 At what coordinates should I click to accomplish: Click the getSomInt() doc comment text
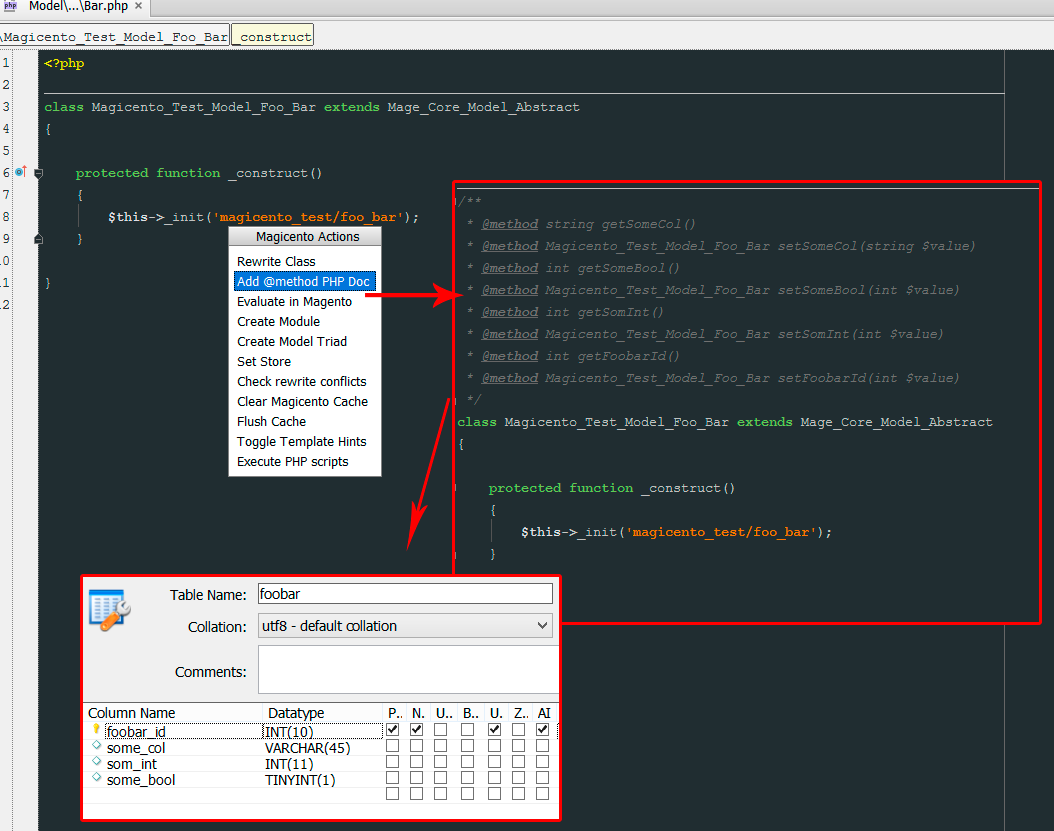(620, 312)
